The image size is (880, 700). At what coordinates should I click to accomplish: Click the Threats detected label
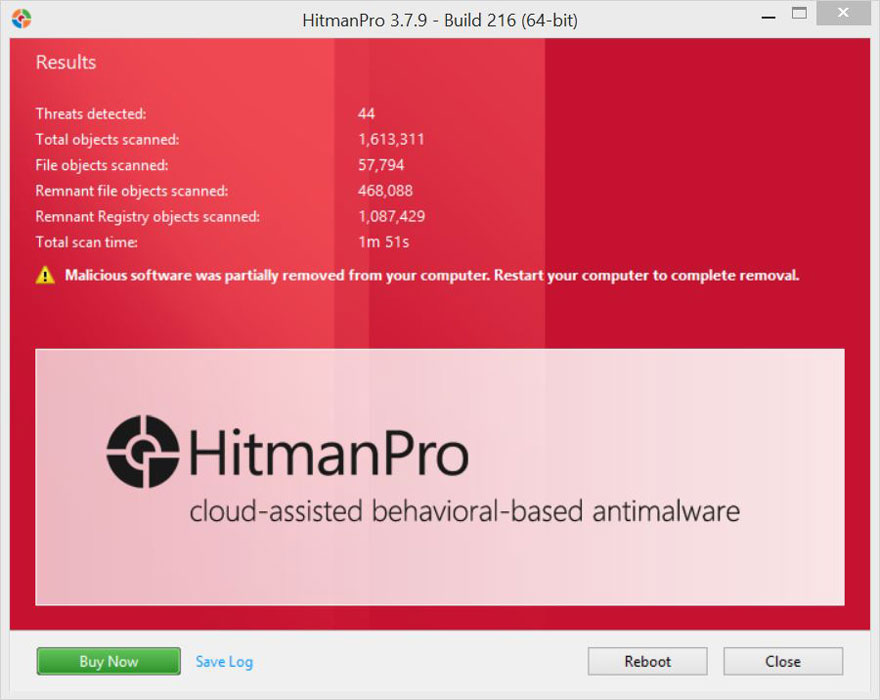[91, 114]
